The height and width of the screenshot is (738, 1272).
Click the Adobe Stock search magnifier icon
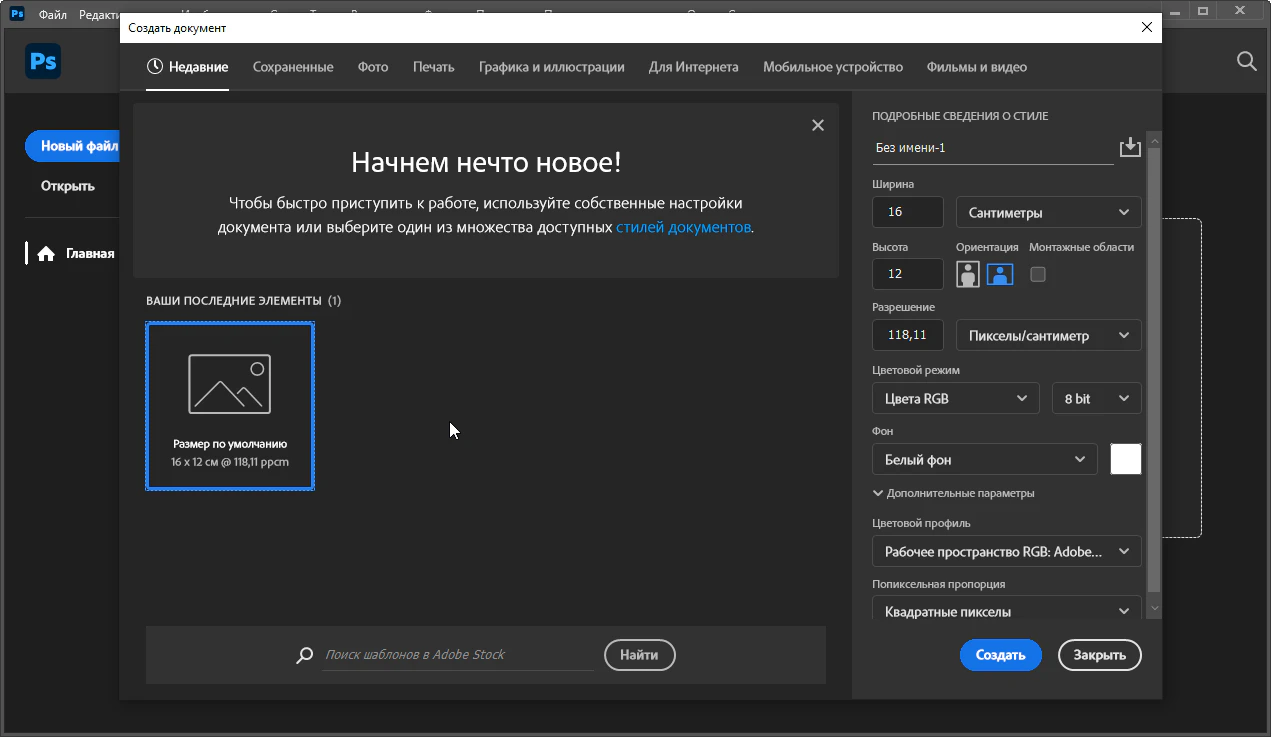click(x=305, y=656)
